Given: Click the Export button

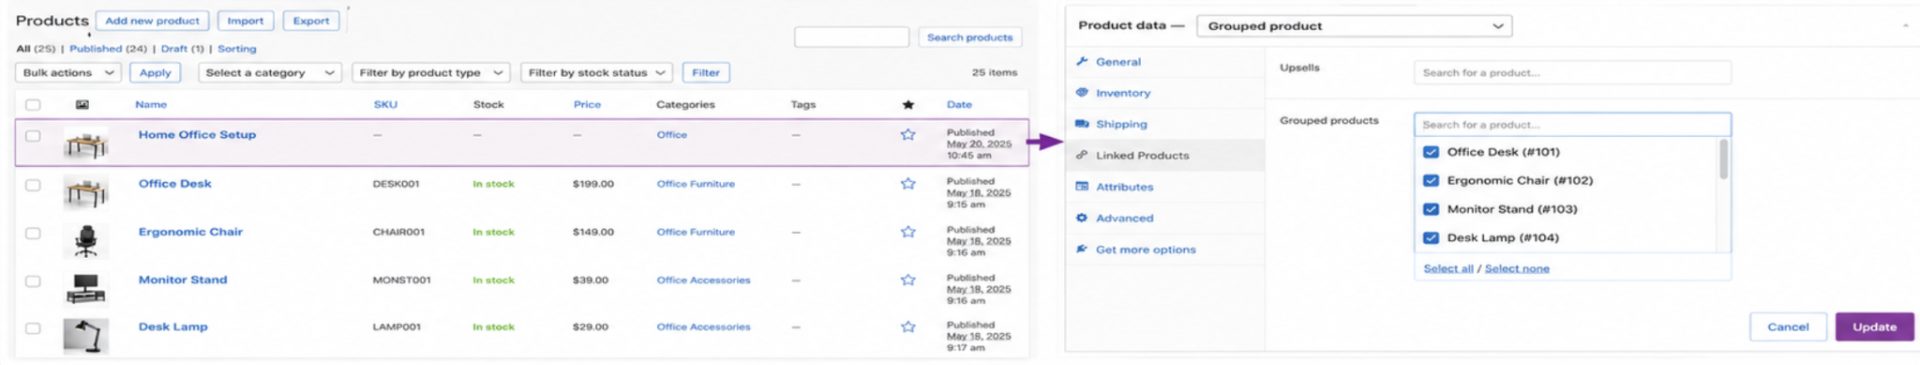Looking at the screenshot, I should 311,20.
